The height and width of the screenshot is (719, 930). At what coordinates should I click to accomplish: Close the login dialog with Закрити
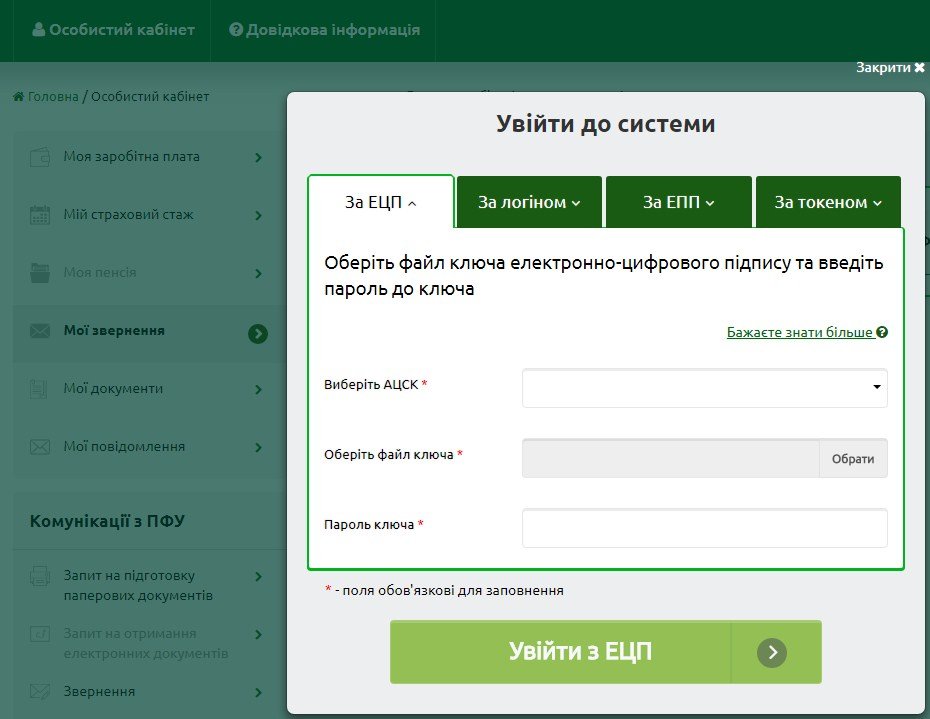[x=890, y=67]
